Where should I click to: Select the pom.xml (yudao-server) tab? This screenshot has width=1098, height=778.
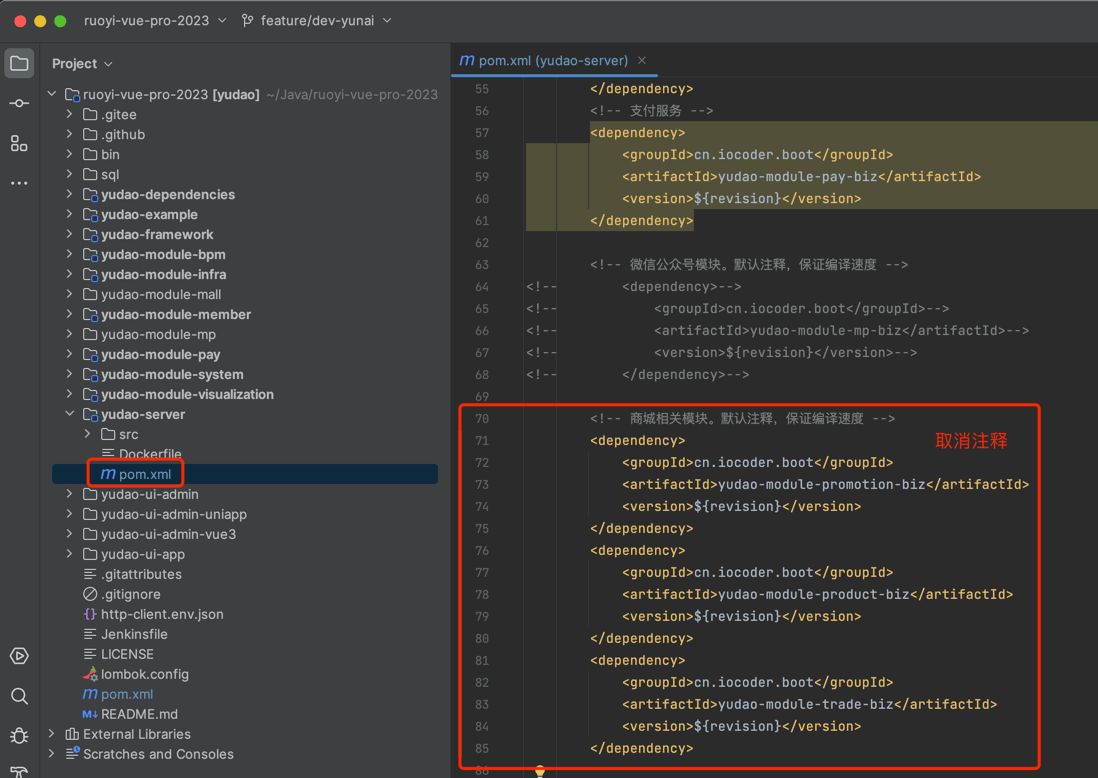(552, 61)
